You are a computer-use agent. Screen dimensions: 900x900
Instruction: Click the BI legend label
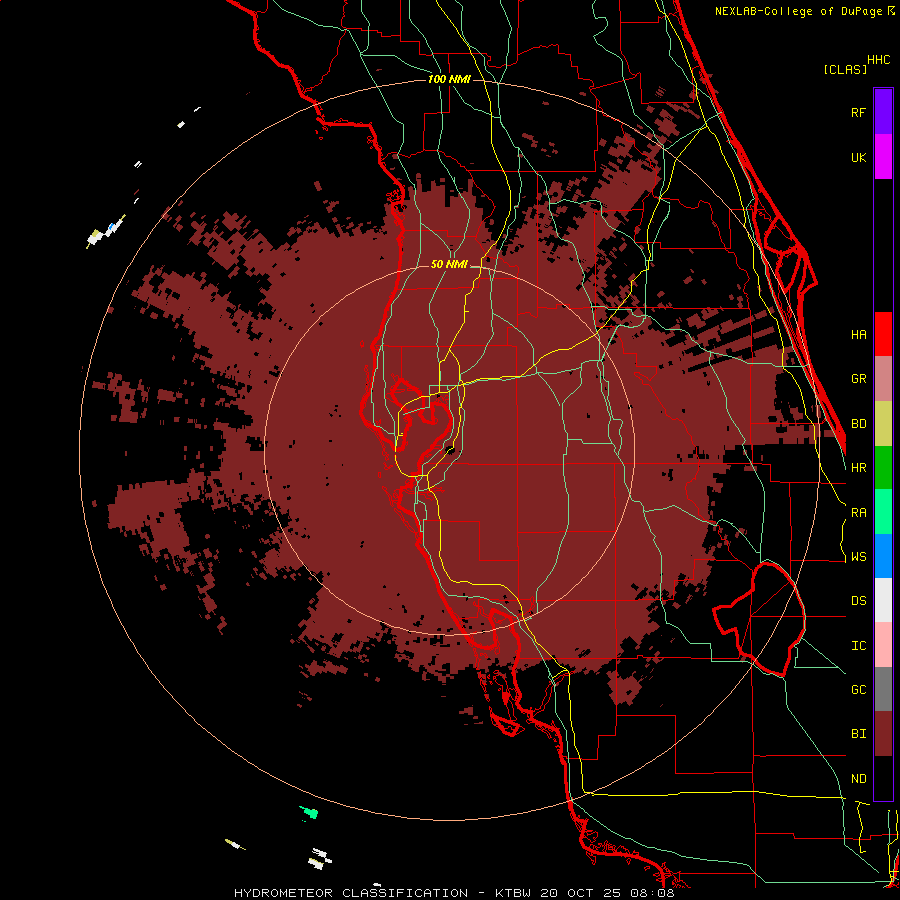(x=859, y=734)
